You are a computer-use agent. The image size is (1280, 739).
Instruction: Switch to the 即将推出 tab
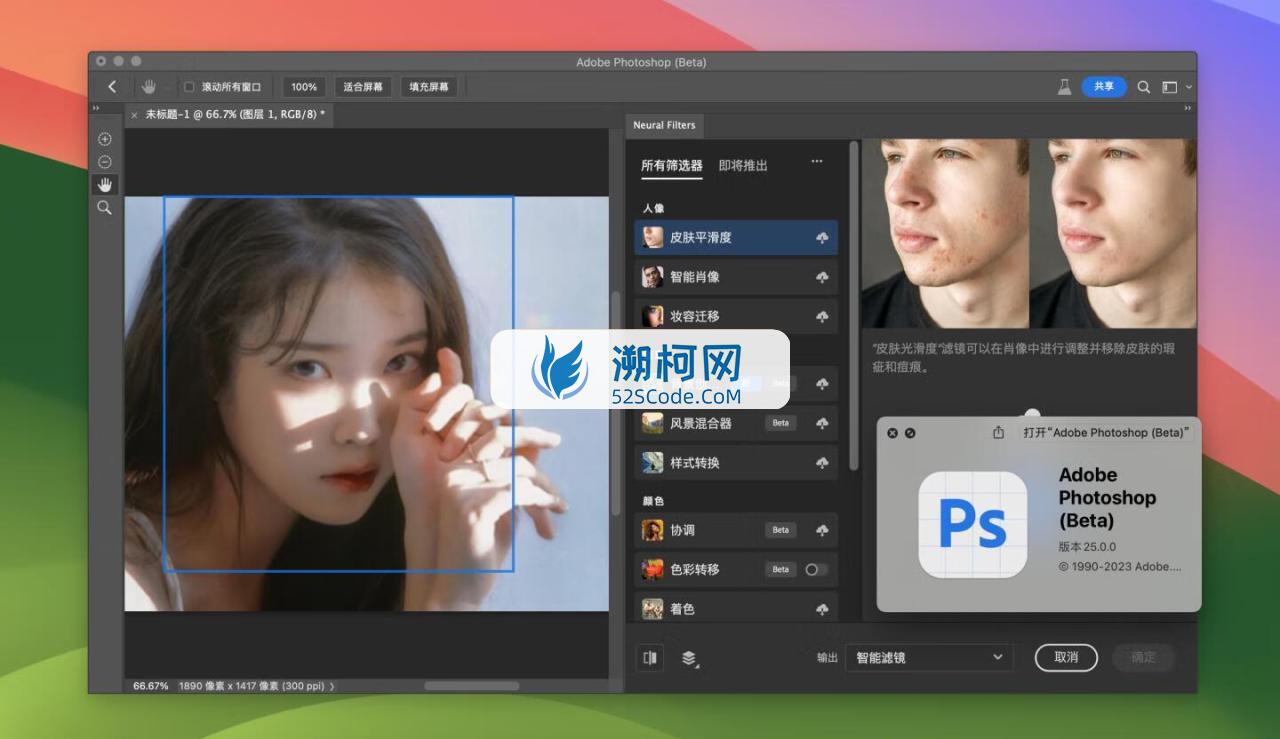click(x=743, y=166)
